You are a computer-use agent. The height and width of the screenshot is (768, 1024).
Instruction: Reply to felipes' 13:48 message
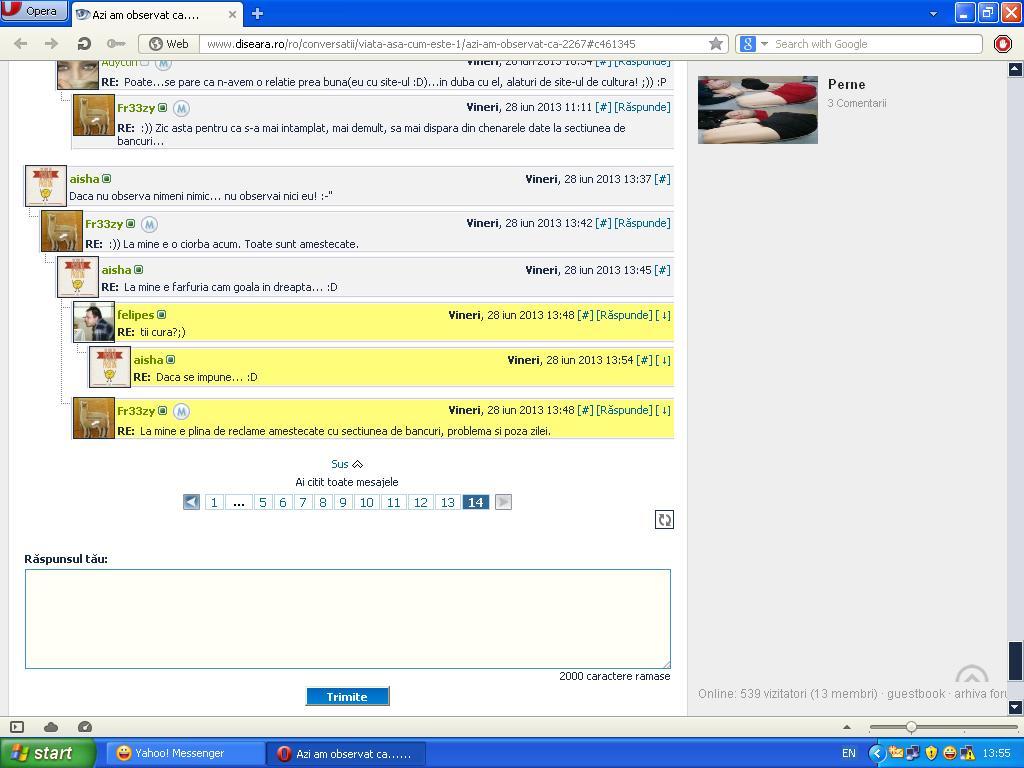(x=624, y=315)
